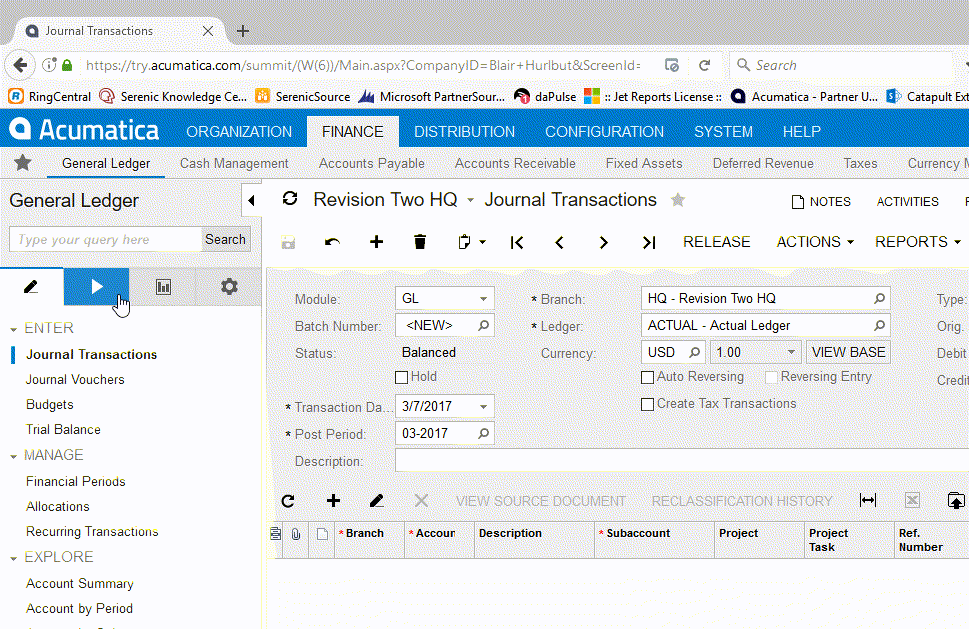Add new record with toolbar plus icon

click(376, 242)
